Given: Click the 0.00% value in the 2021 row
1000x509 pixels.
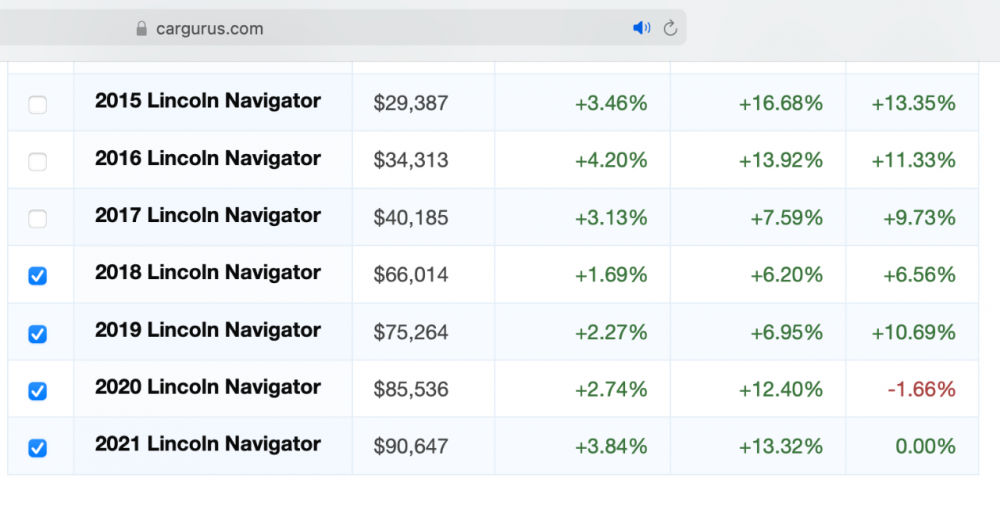Looking at the screenshot, I should 925,447.
